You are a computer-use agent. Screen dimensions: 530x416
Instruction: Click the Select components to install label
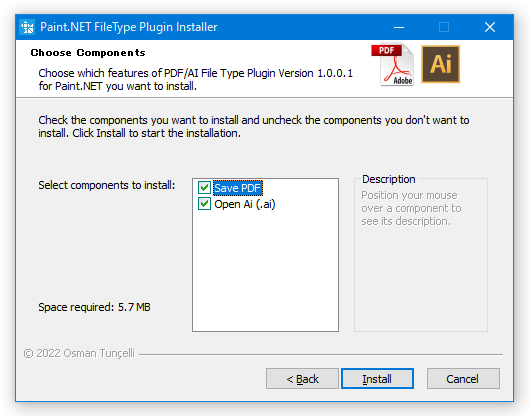coord(107,185)
